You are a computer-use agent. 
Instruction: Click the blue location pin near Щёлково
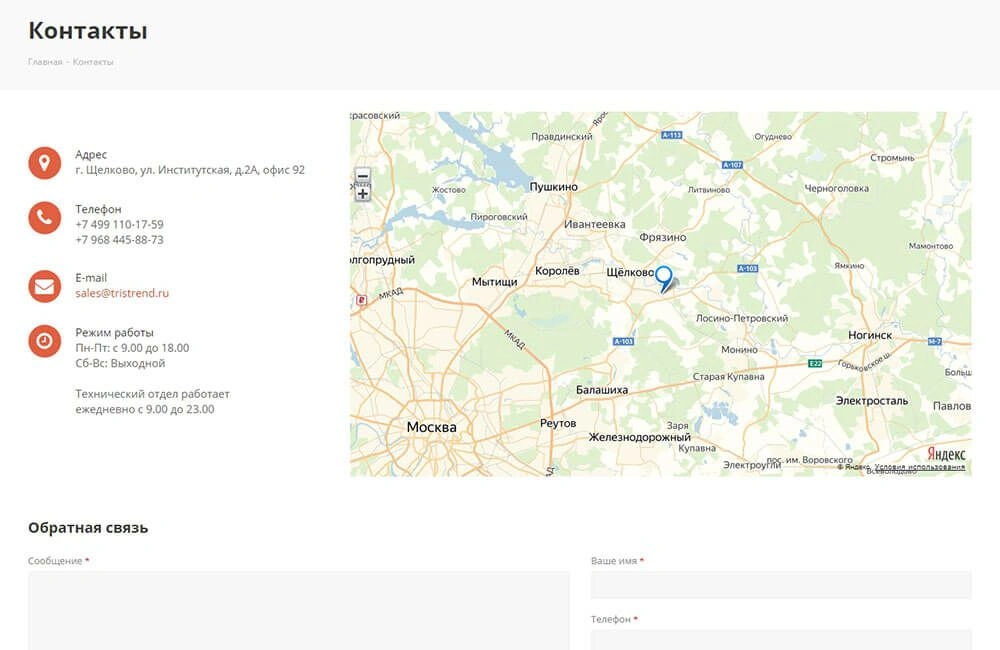coord(663,277)
